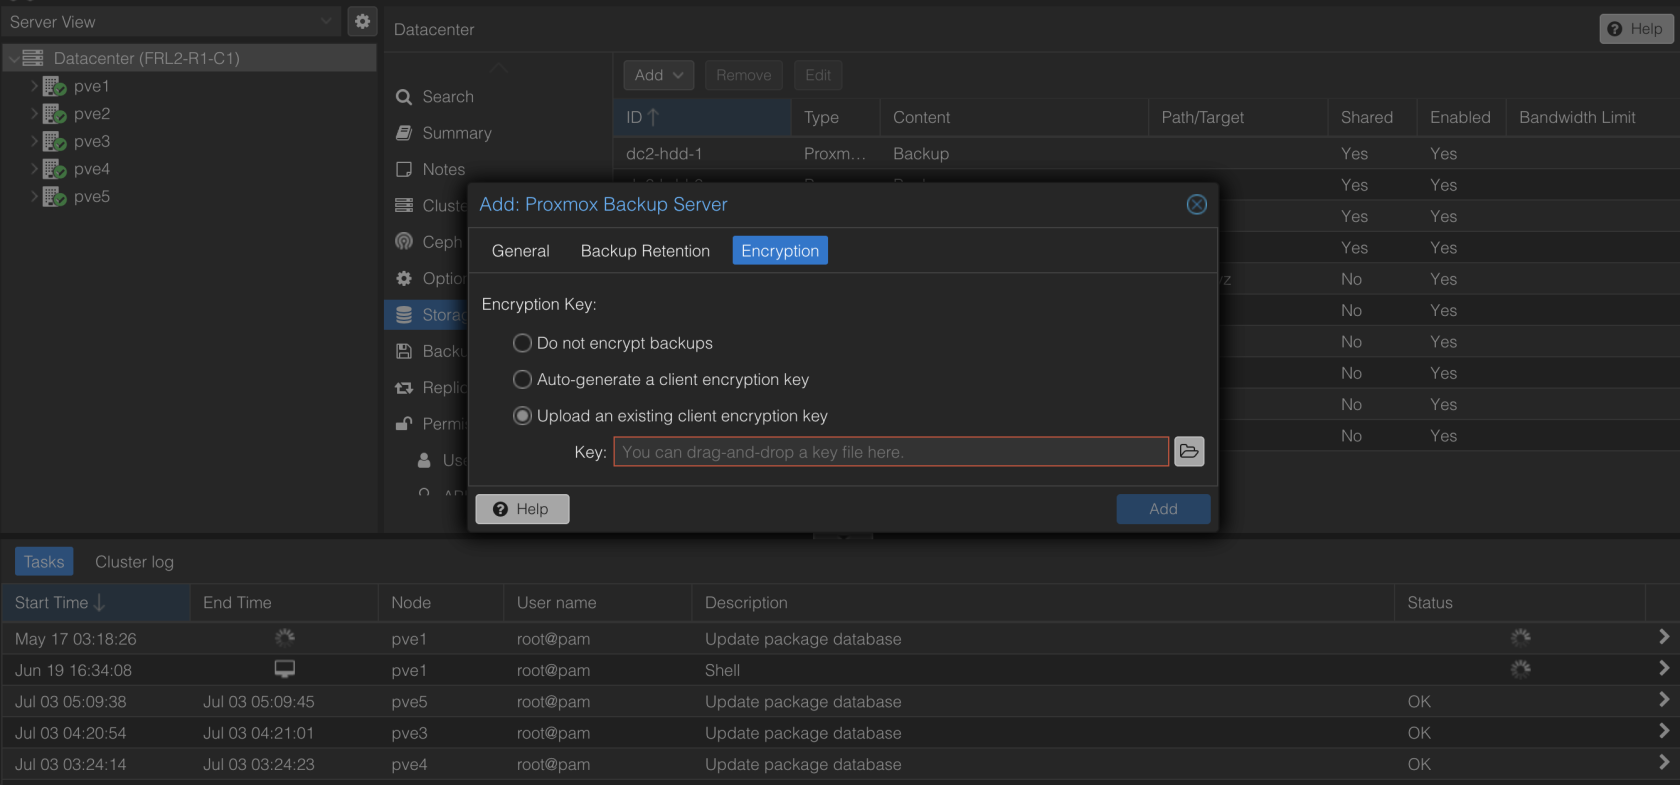Switch to the Tasks tab
1680x785 pixels.
[x=44, y=562]
